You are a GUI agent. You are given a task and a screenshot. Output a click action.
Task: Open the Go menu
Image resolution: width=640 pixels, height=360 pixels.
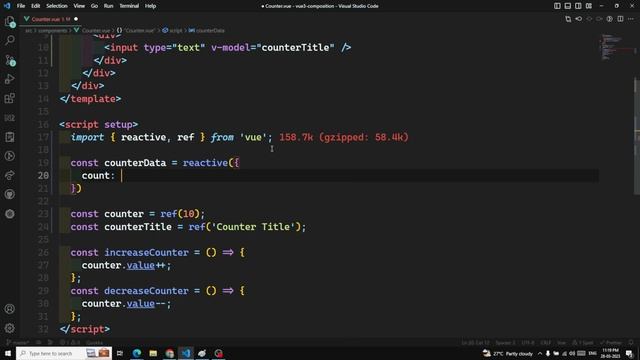click(x=94, y=6)
